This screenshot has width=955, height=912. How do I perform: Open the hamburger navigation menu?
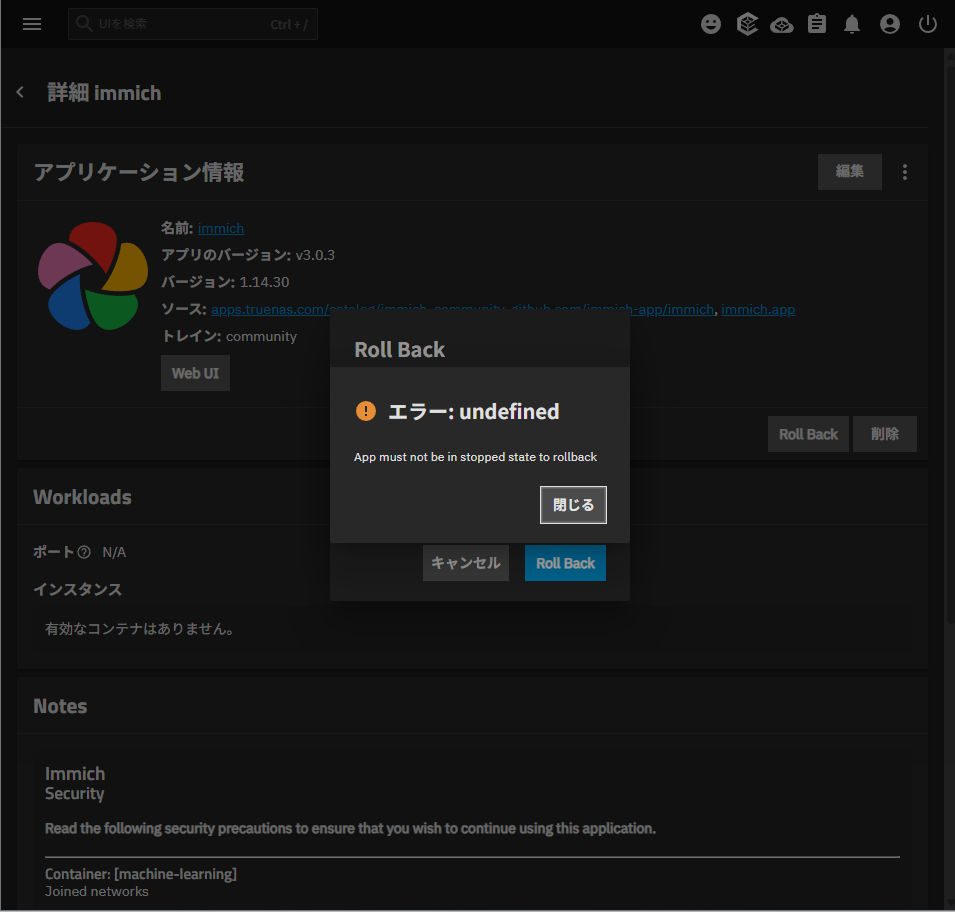tap(32, 24)
